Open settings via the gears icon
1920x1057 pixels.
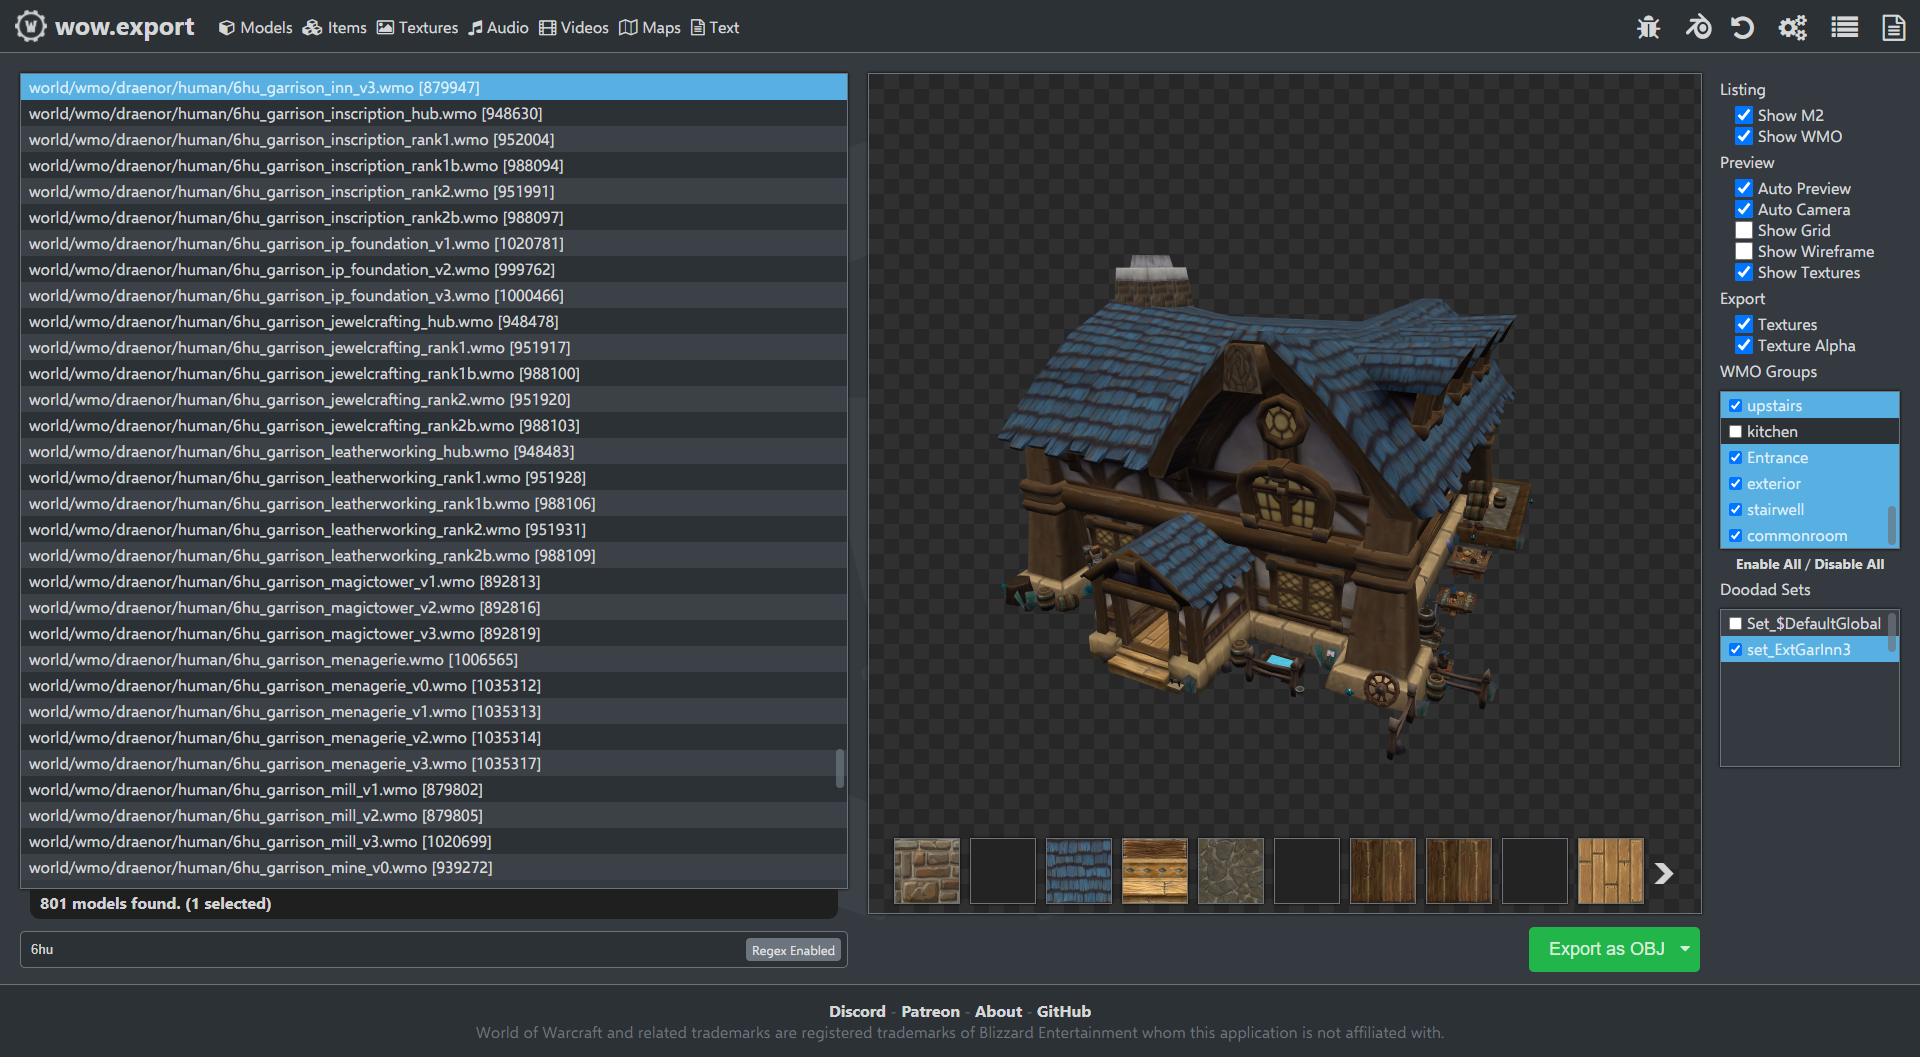1792,27
